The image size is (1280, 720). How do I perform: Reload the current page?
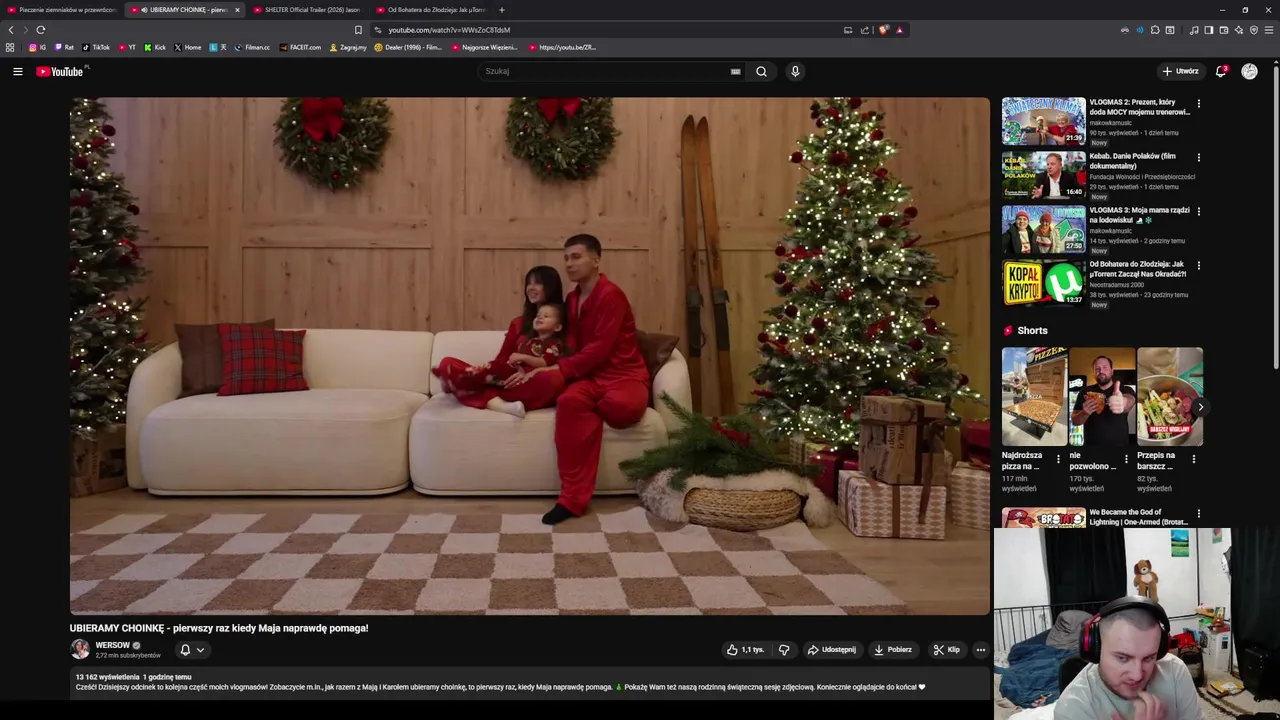pyautogui.click(x=40, y=30)
